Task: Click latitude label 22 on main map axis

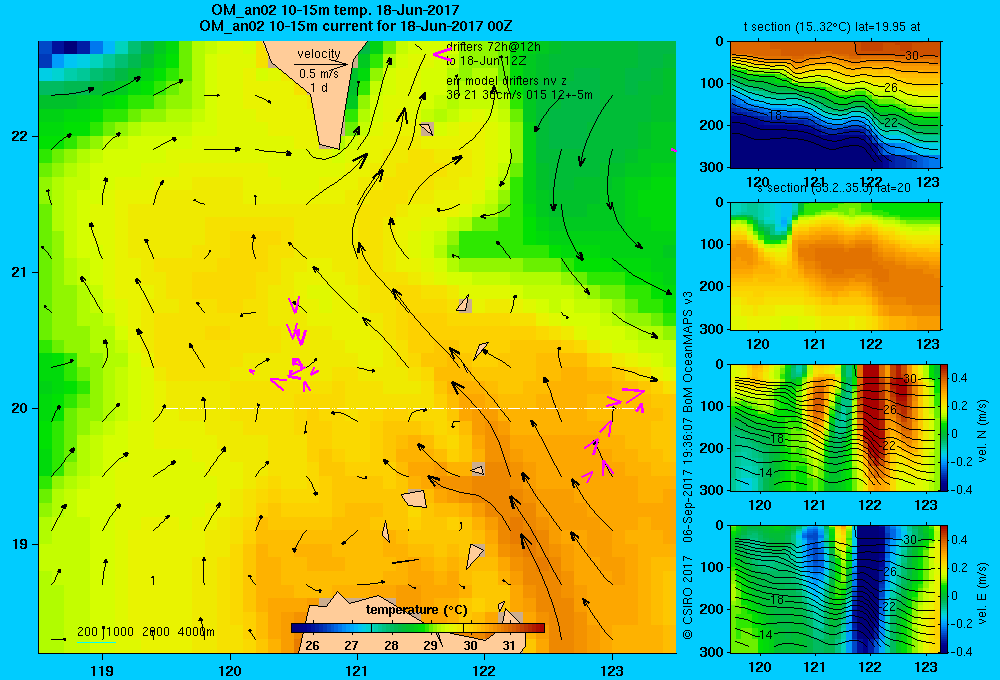Action: (x=20, y=137)
